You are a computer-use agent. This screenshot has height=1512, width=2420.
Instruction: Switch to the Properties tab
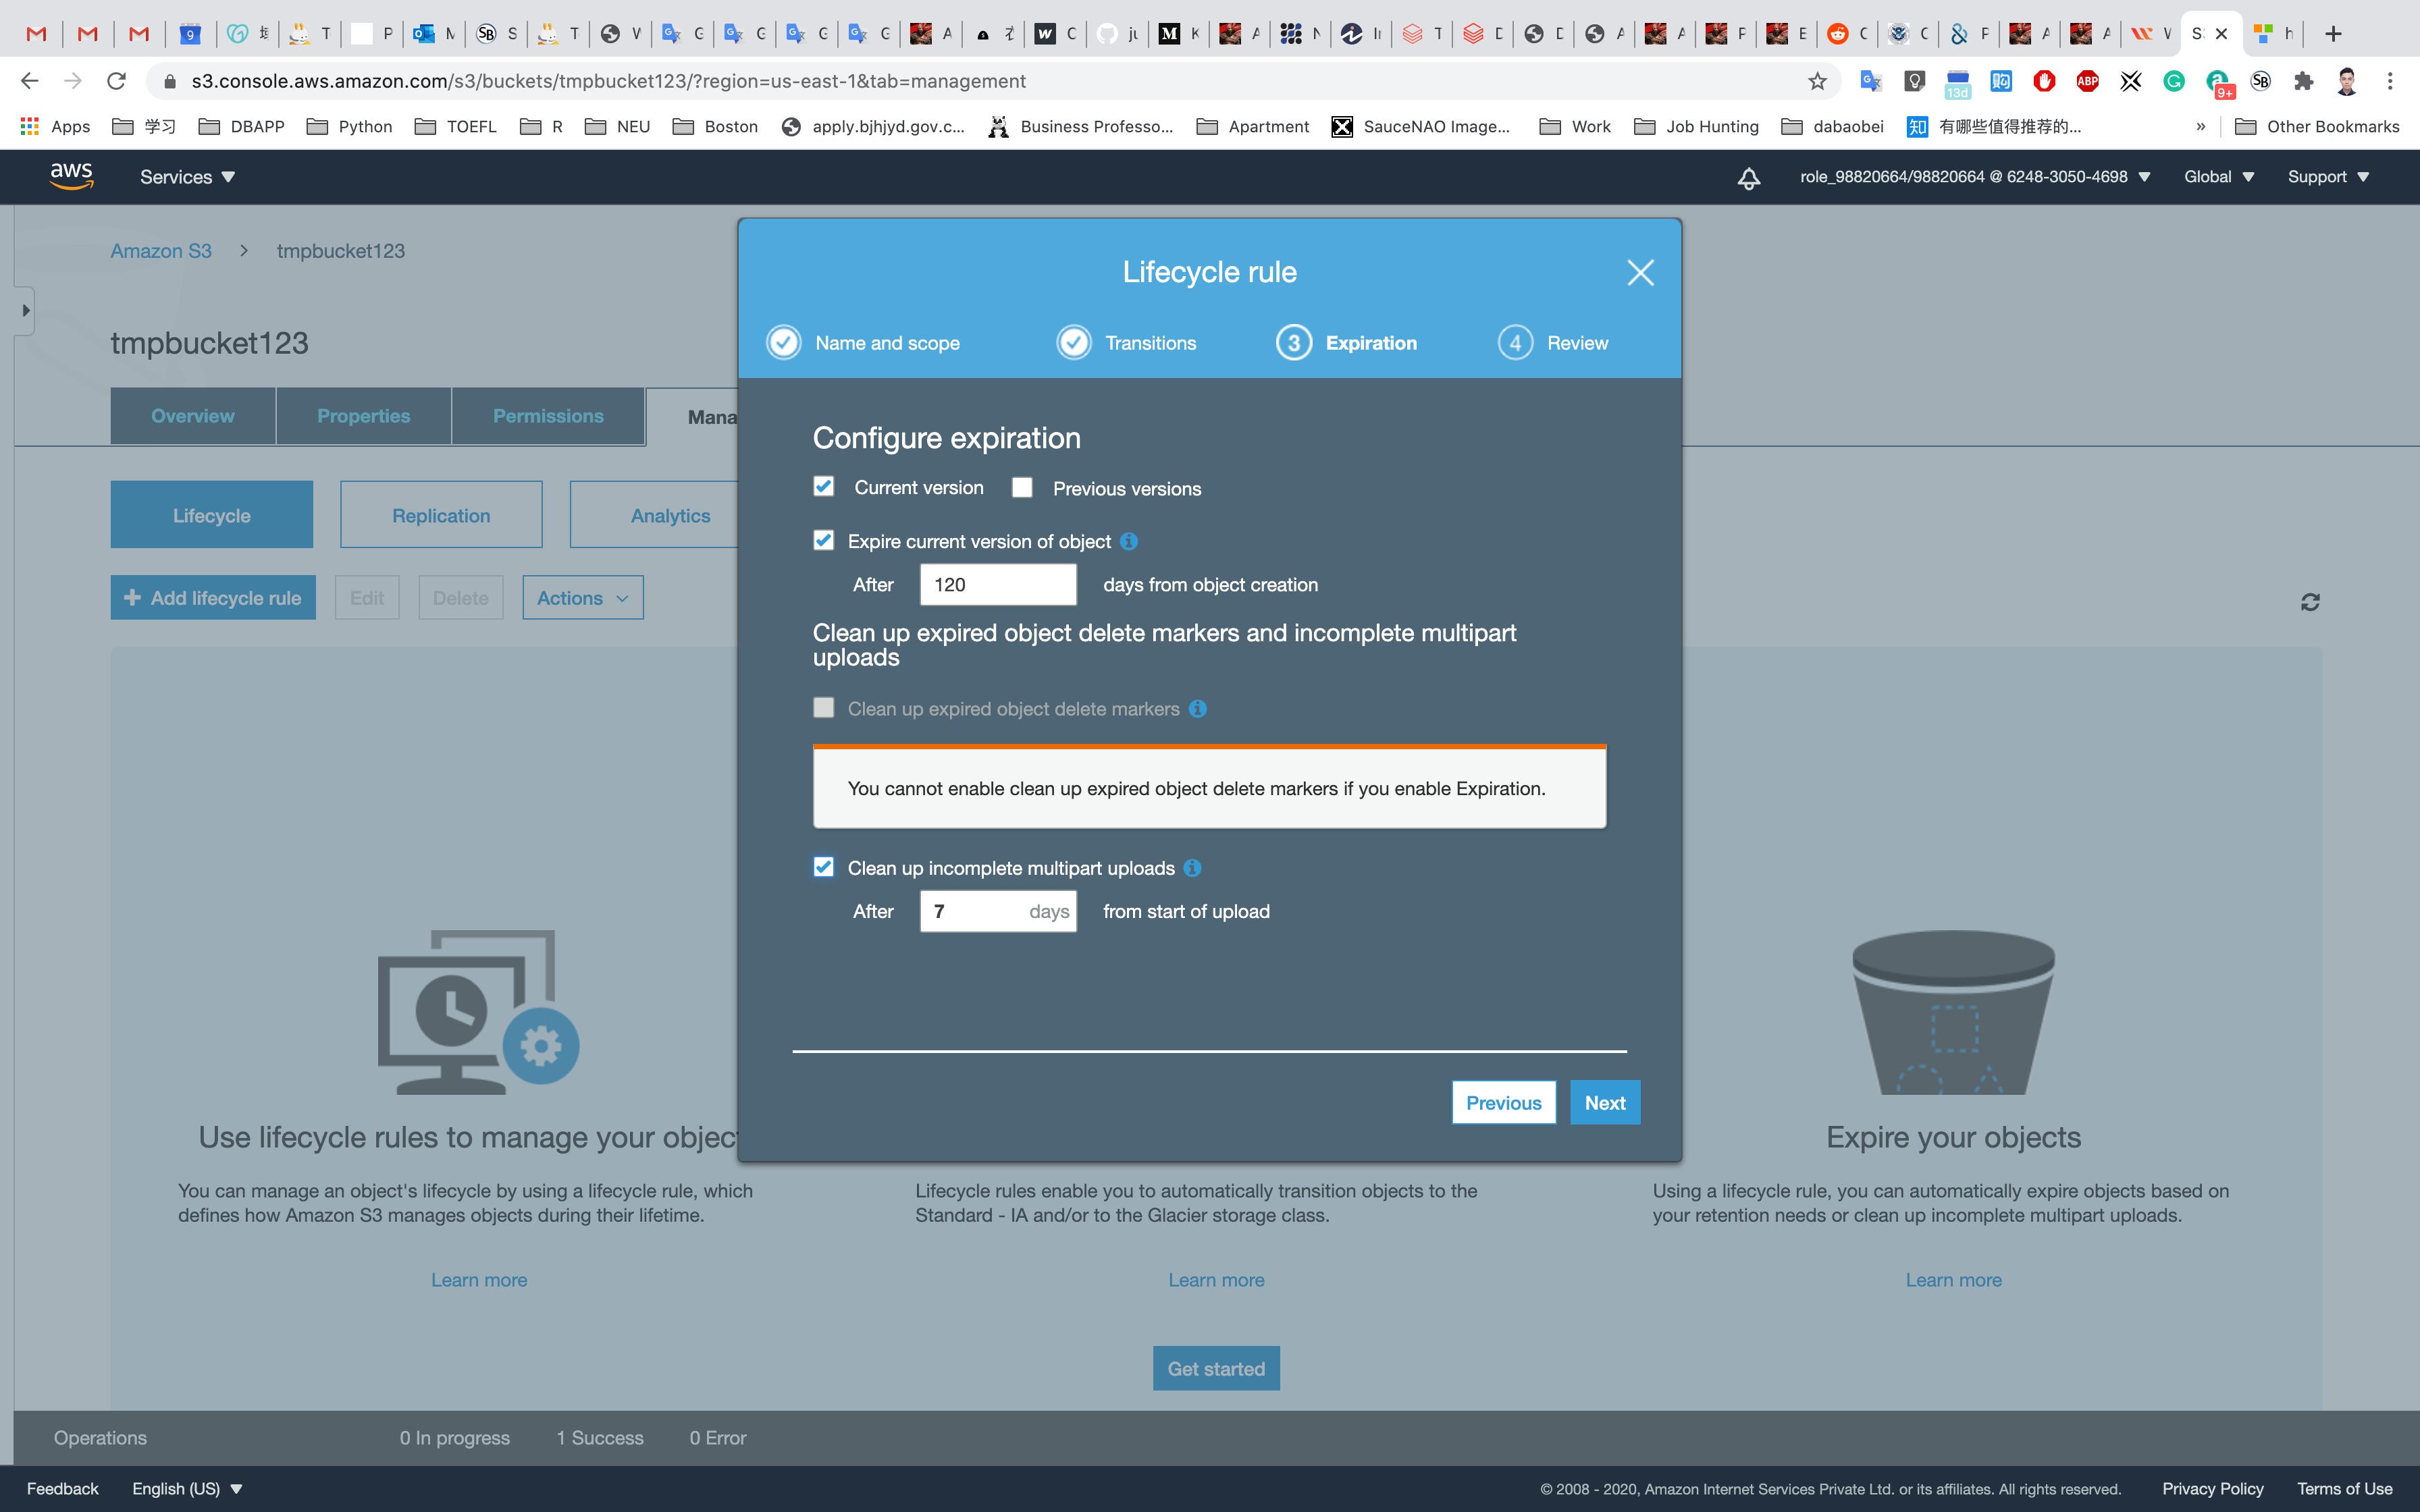pyautogui.click(x=363, y=416)
